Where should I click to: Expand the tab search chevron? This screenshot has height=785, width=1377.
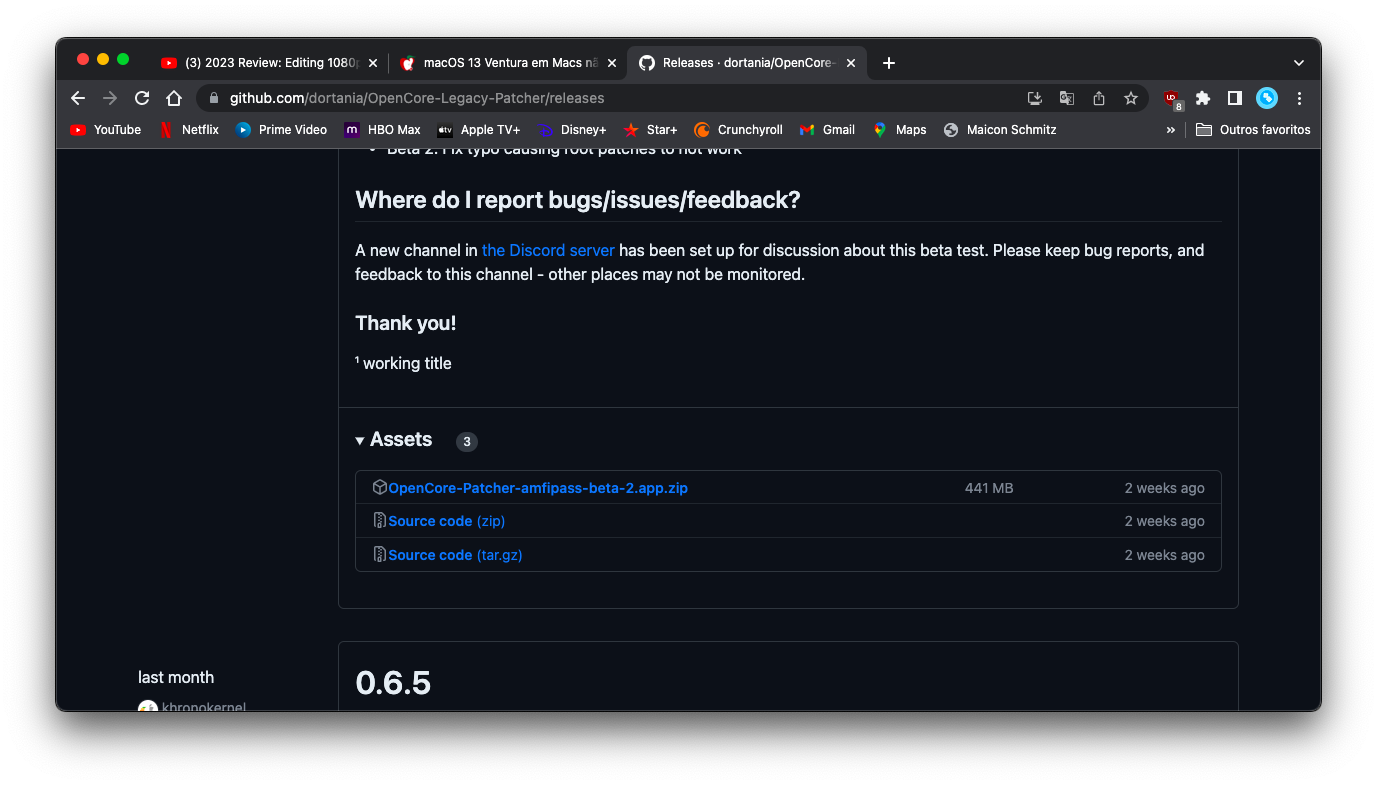pyautogui.click(x=1299, y=63)
